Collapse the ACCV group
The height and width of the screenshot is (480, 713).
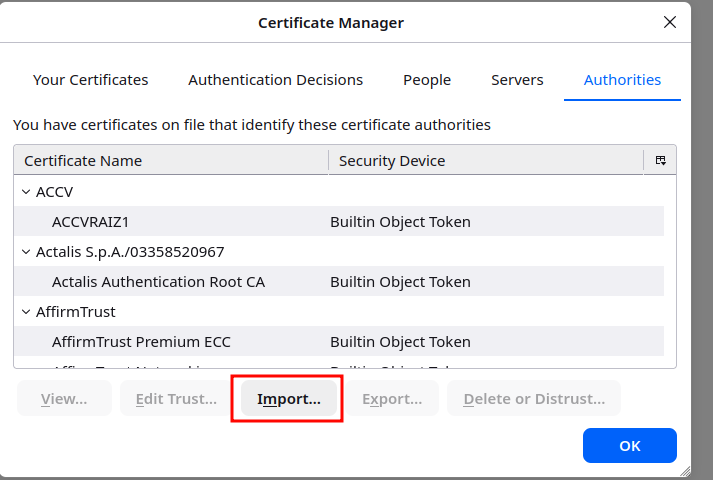(x=26, y=191)
